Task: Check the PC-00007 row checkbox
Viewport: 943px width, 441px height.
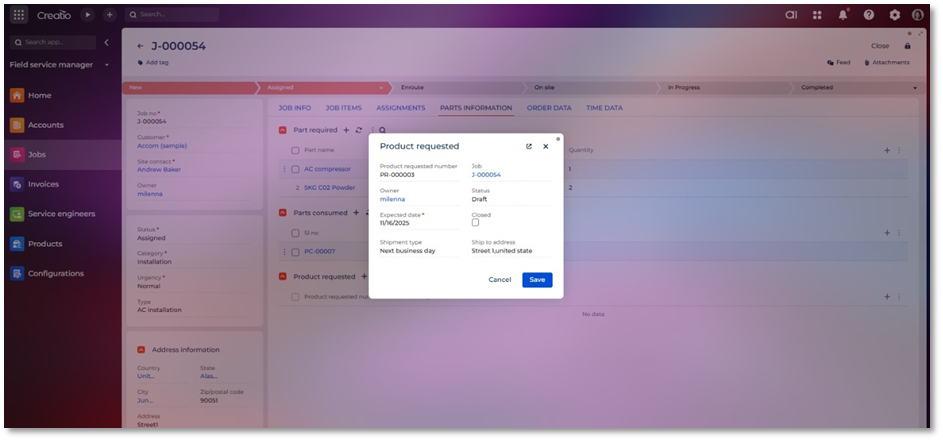Action: [x=295, y=251]
